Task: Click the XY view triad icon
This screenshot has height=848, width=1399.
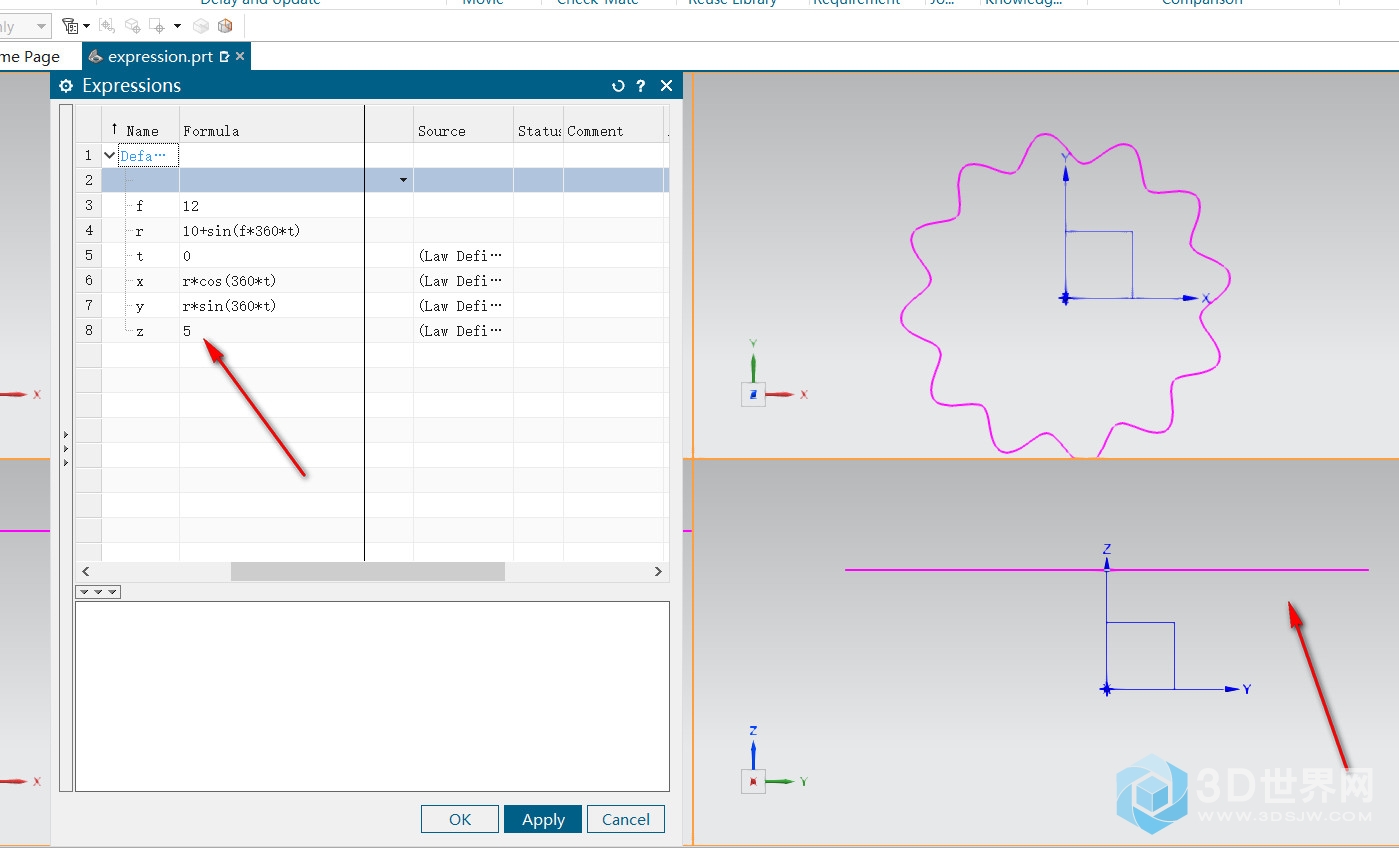Action: [753, 395]
